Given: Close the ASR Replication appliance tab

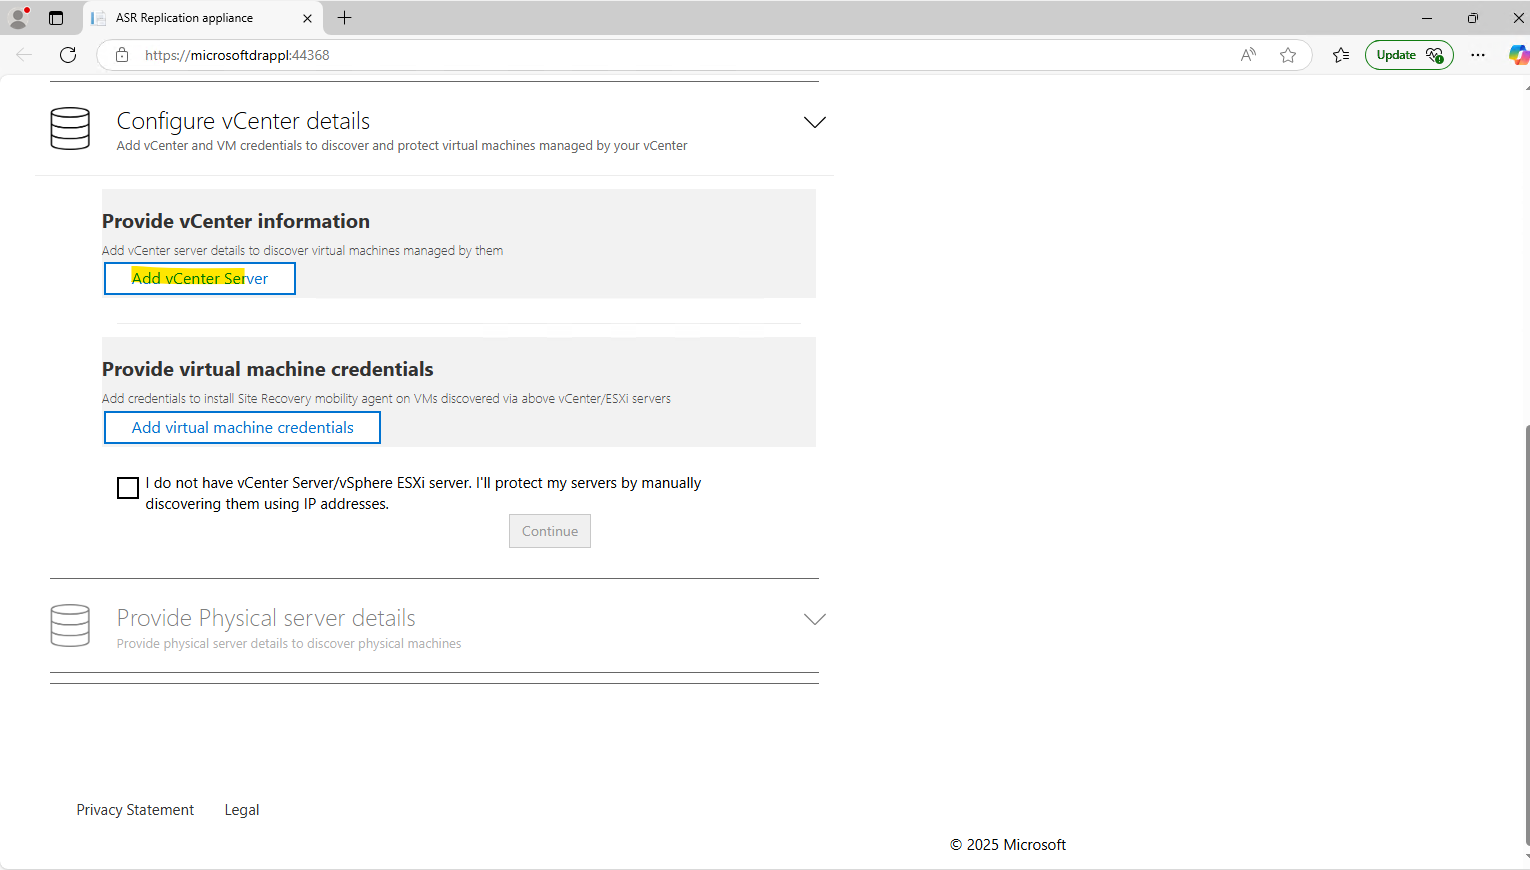Looking at the screenshot, I should (307, 18).
